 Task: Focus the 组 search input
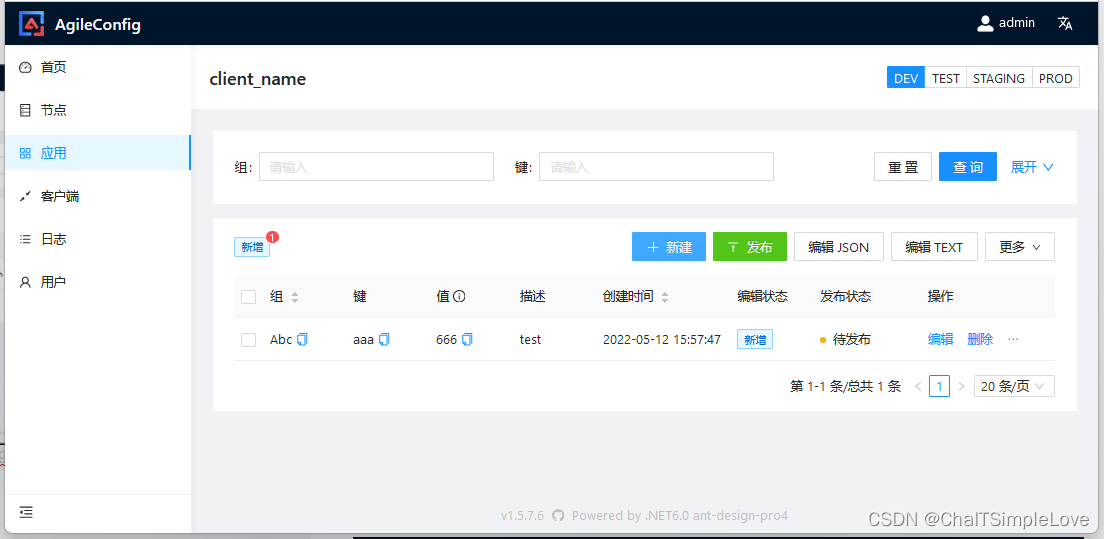pyautogui.click(x=377, y=167)
